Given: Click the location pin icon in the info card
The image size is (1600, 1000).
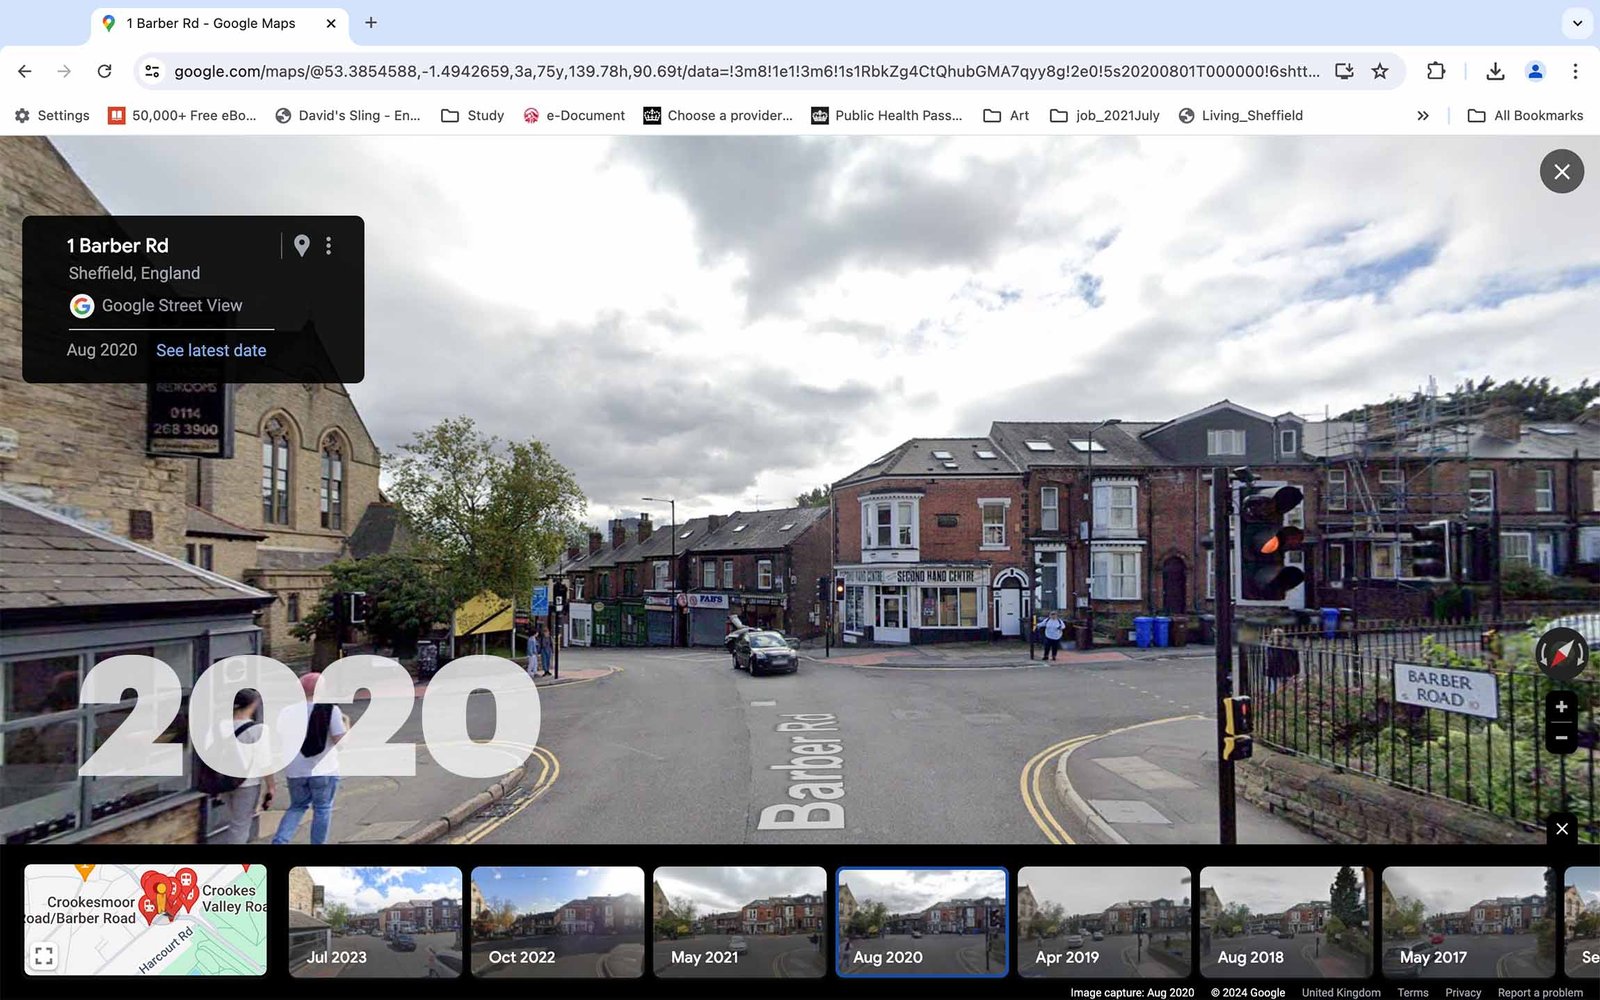Looking at the screenshot, I should [x=301, y=245].
